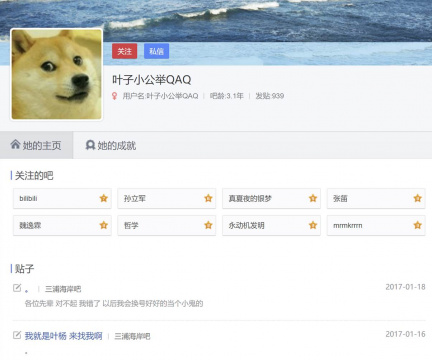Viewport: 432px width, 360px height.
Task: Click the home icon in 她的主页 tab
Action: tap(15, 144)
